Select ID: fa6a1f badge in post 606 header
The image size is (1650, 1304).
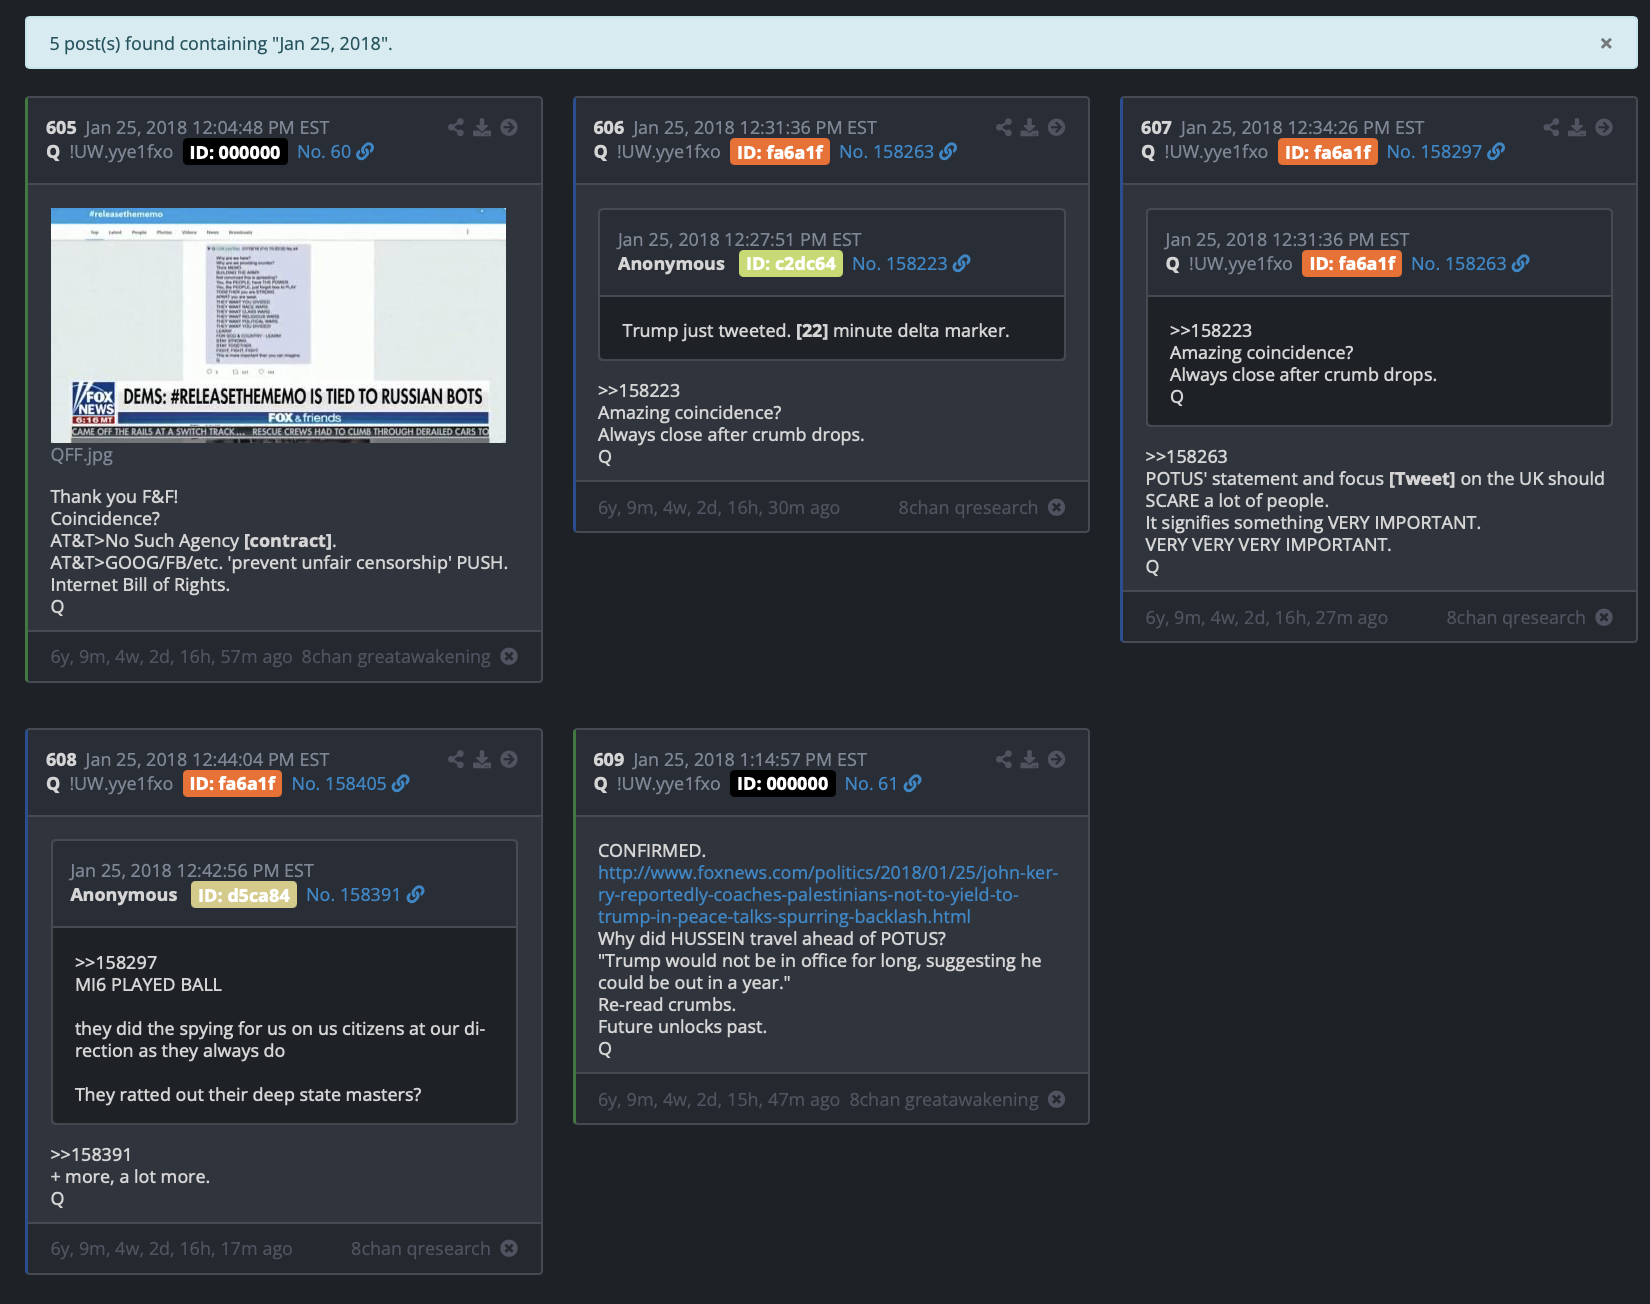tap(780, 152)
